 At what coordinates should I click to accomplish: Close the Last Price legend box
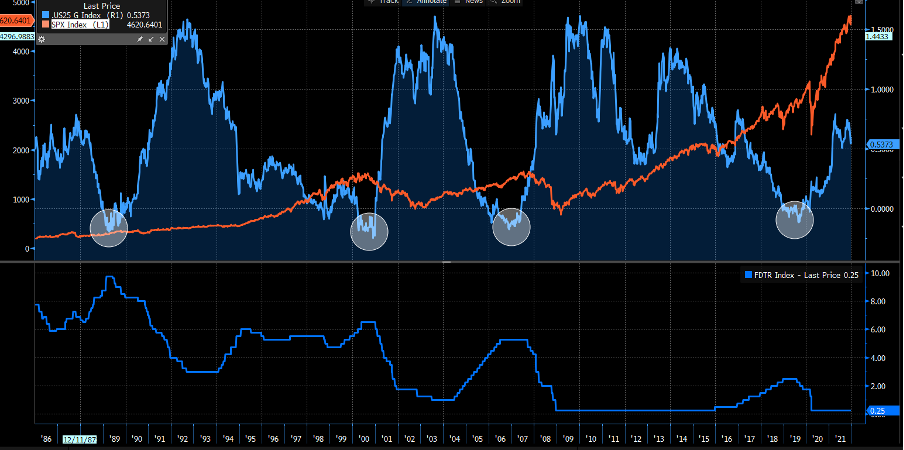[162, 39]
